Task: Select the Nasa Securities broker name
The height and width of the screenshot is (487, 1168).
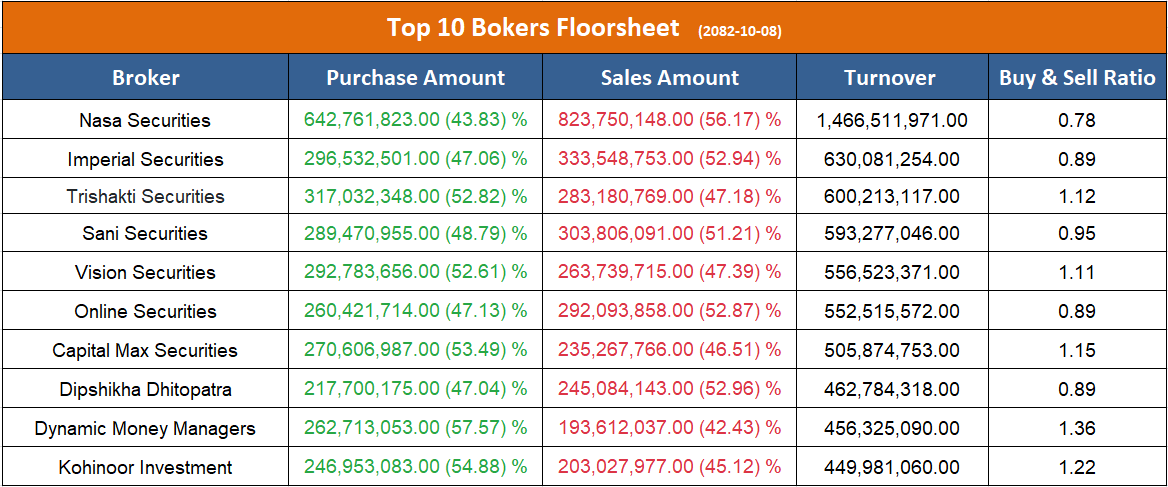Action: (x=145, y=121)
